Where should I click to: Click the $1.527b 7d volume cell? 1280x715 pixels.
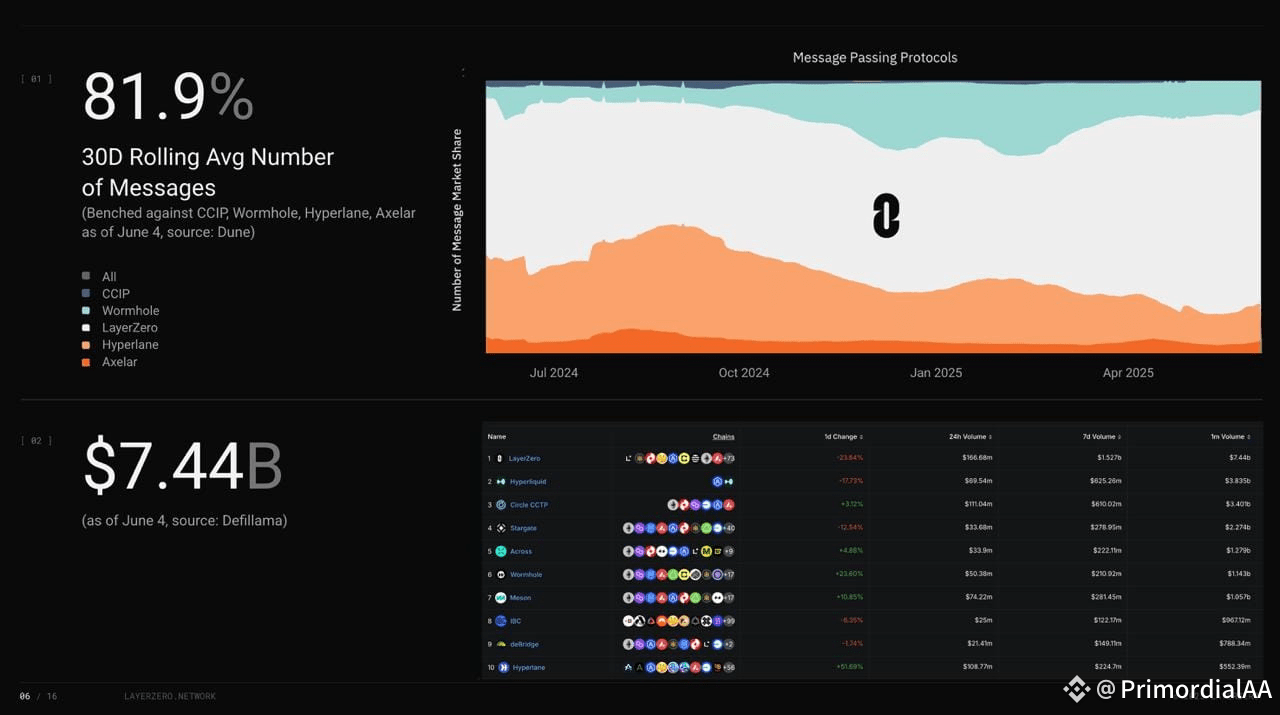[x=1107, y=458]
